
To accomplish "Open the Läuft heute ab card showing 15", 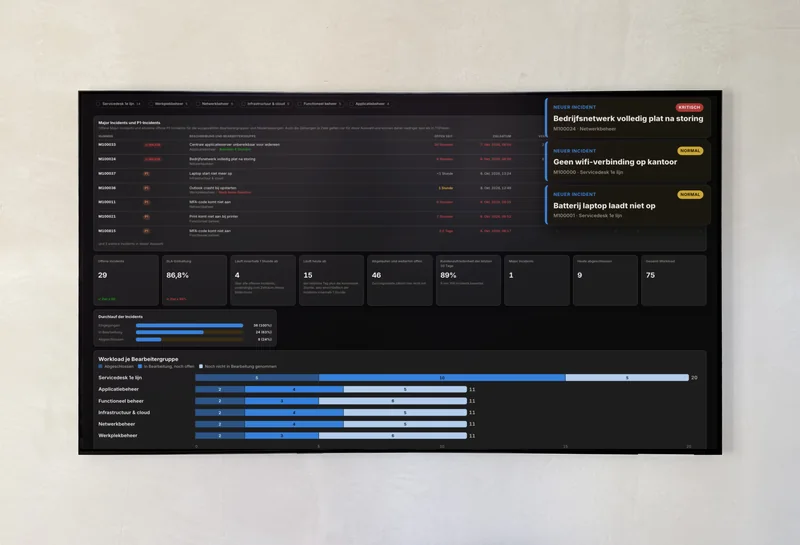I will 331,280.
